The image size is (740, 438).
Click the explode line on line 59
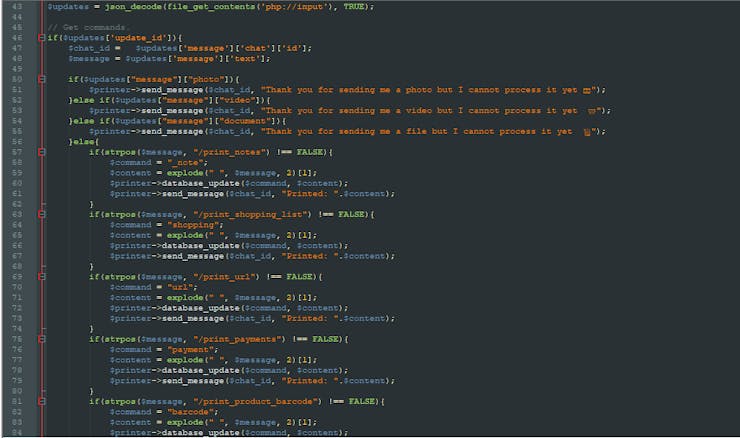[213, 173]
